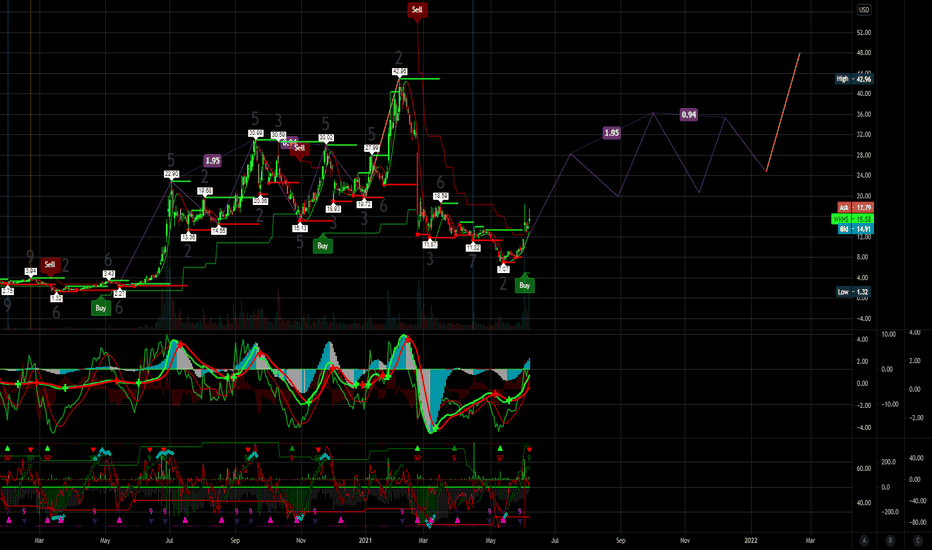
Task: Select the green WKHS 15.58 price label
Action: 852,219
